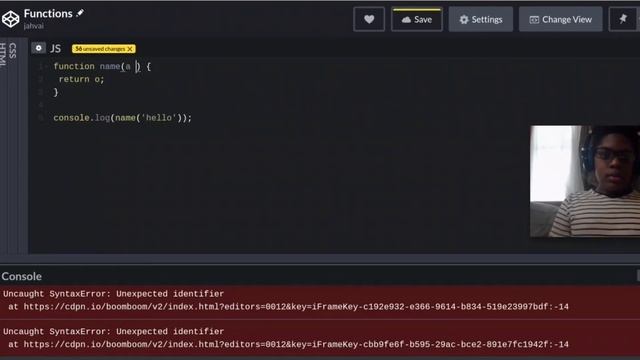Save the pen
The image size is (640, 360).
417,19
